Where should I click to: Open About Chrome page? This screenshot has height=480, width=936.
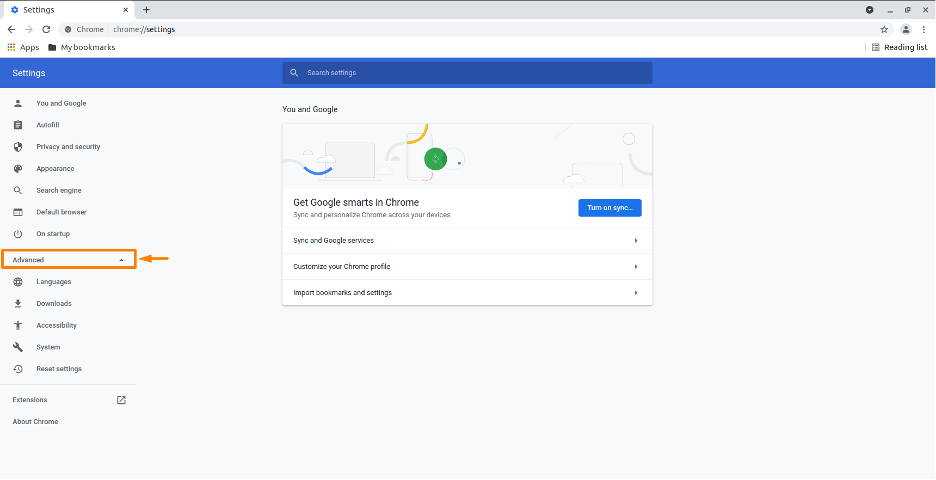click(35, 421)
